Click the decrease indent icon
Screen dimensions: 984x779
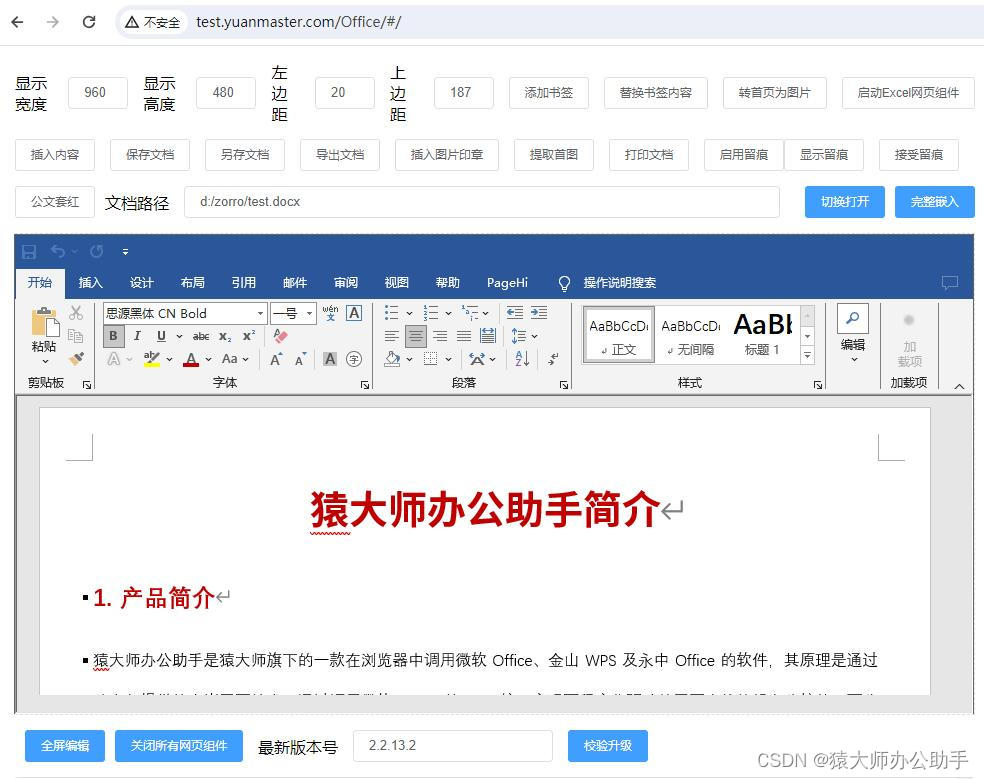pos(515,313)
